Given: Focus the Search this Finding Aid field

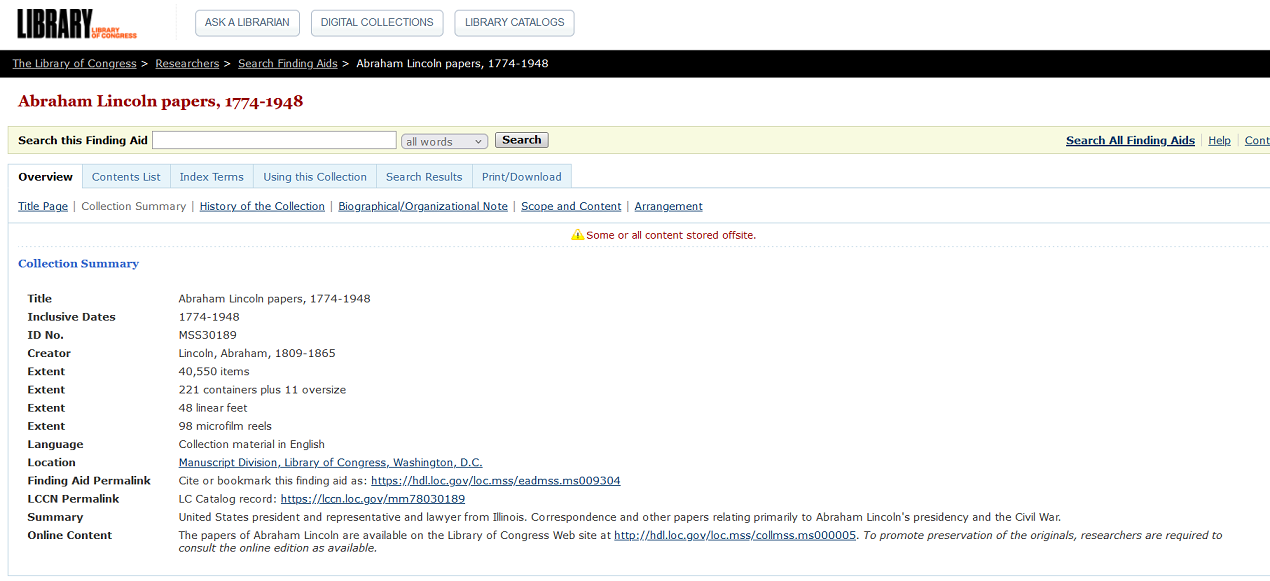Looking at the screenshot, I should click(274, 140).
